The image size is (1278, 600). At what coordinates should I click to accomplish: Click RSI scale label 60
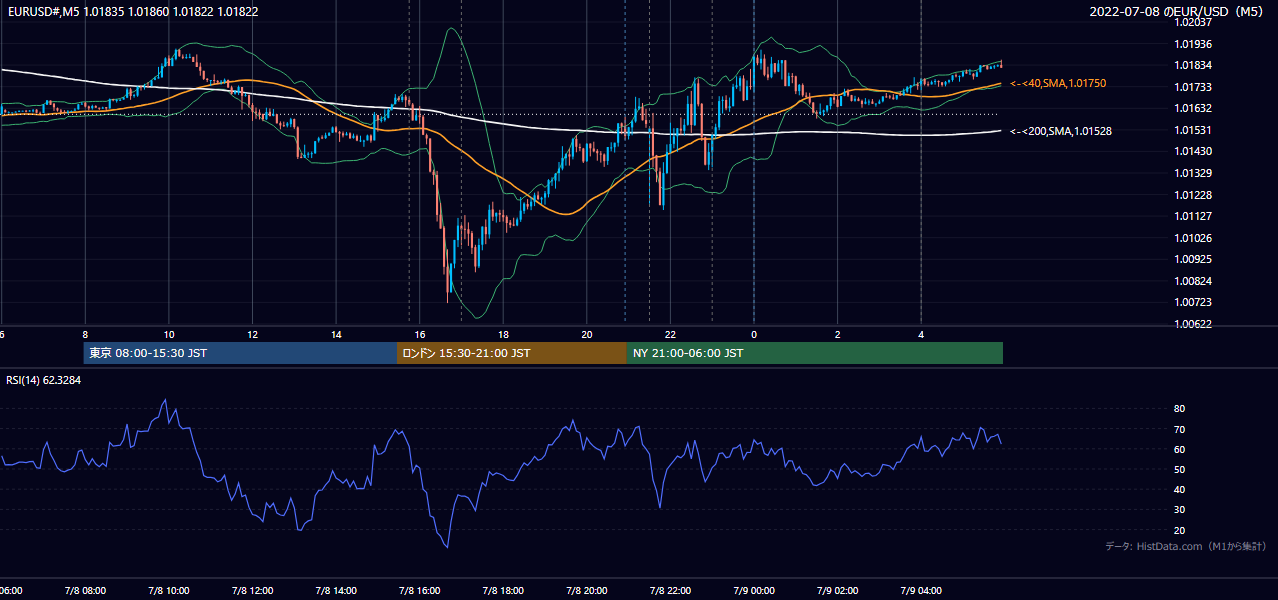(1179, 449)
